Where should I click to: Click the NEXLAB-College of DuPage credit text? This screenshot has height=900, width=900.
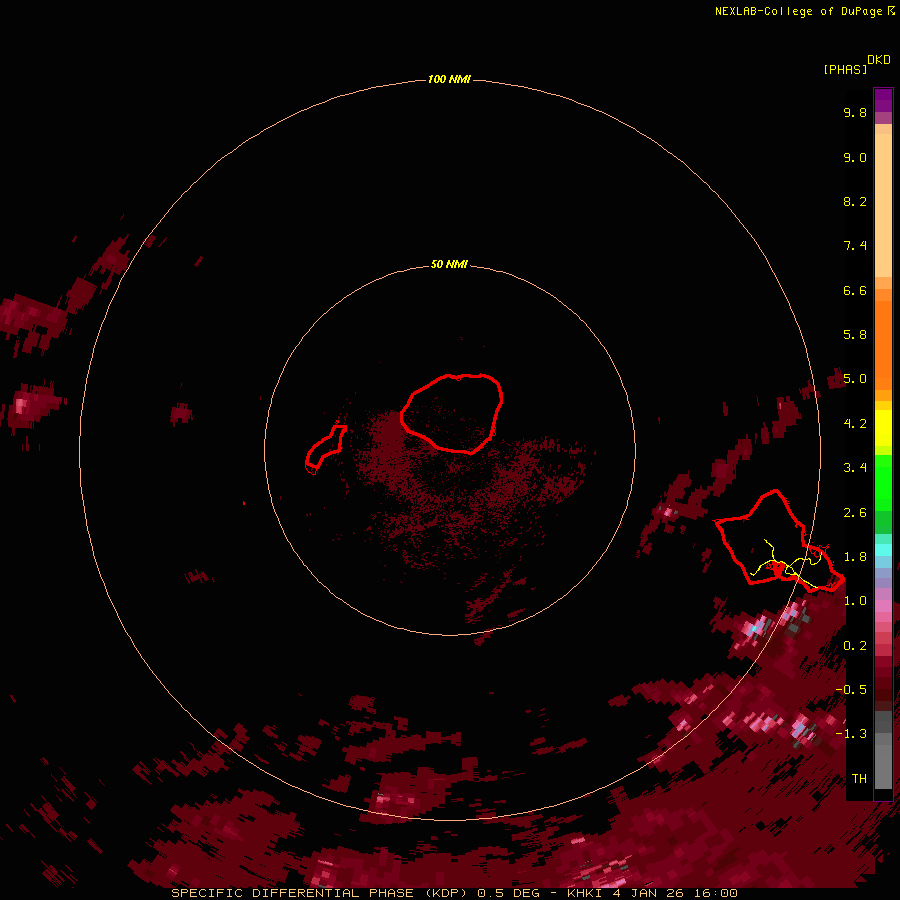(798, 11)
